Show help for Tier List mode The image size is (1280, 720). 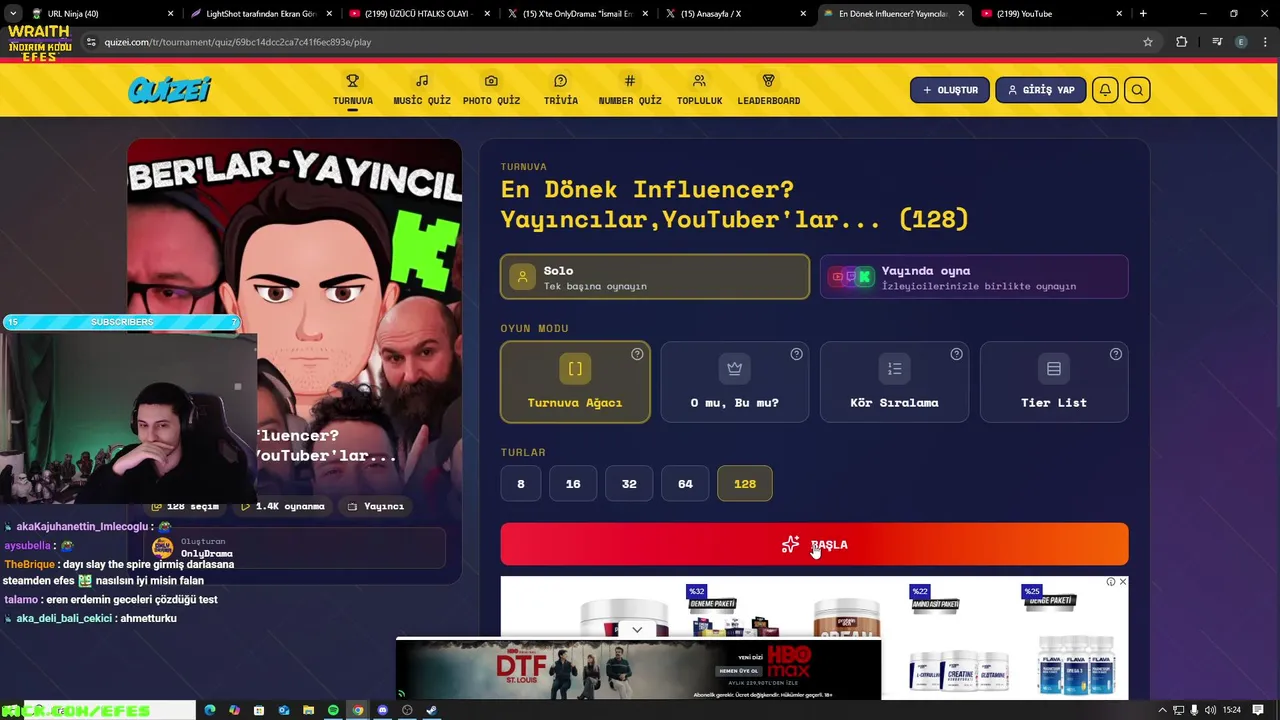[x=1116, y=354]
